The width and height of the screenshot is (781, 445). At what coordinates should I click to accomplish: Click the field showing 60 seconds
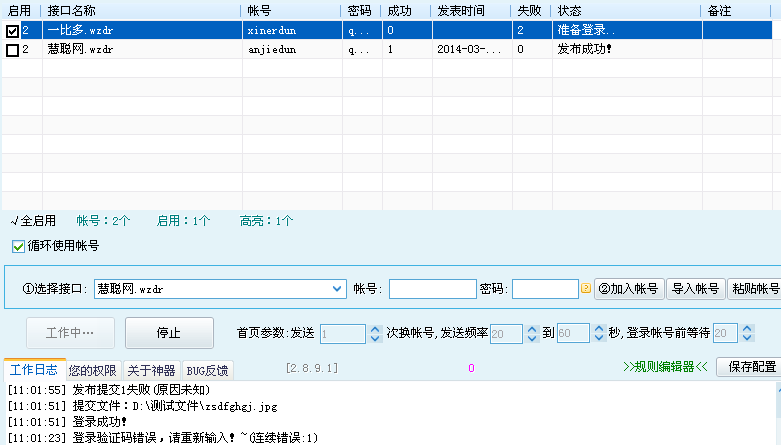573,334
